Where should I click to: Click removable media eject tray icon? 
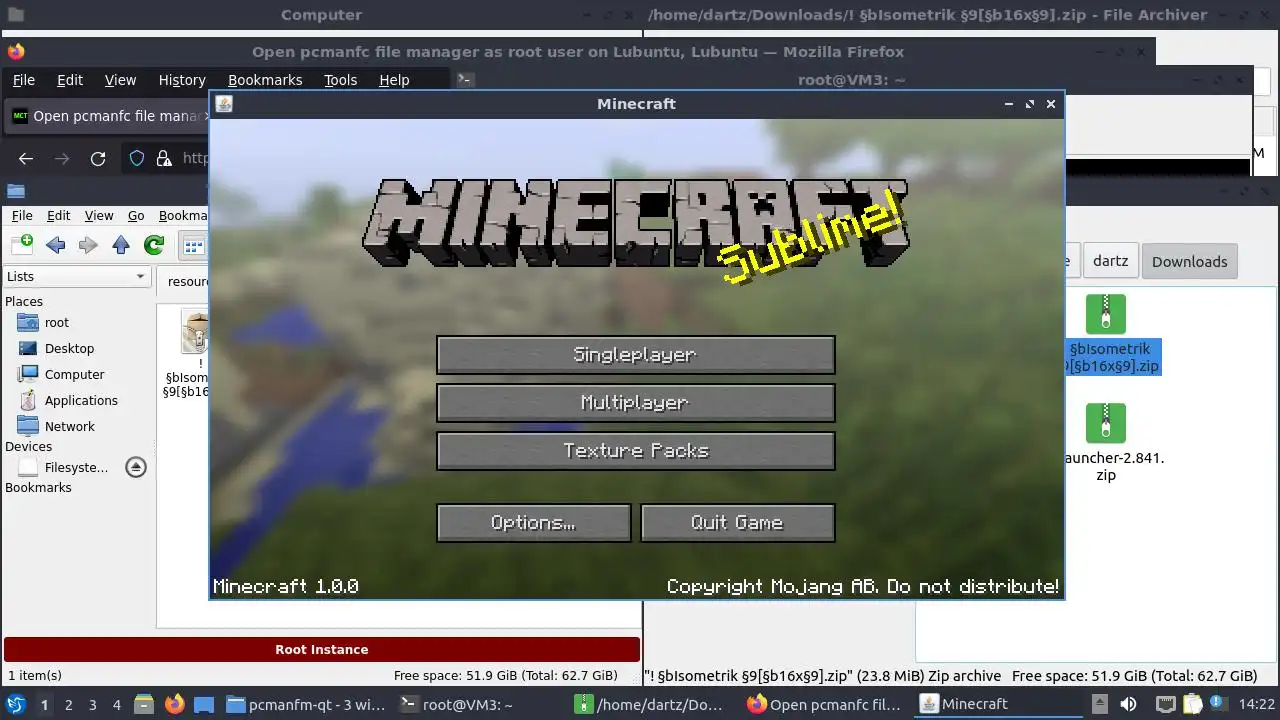tap(1099, 704)
